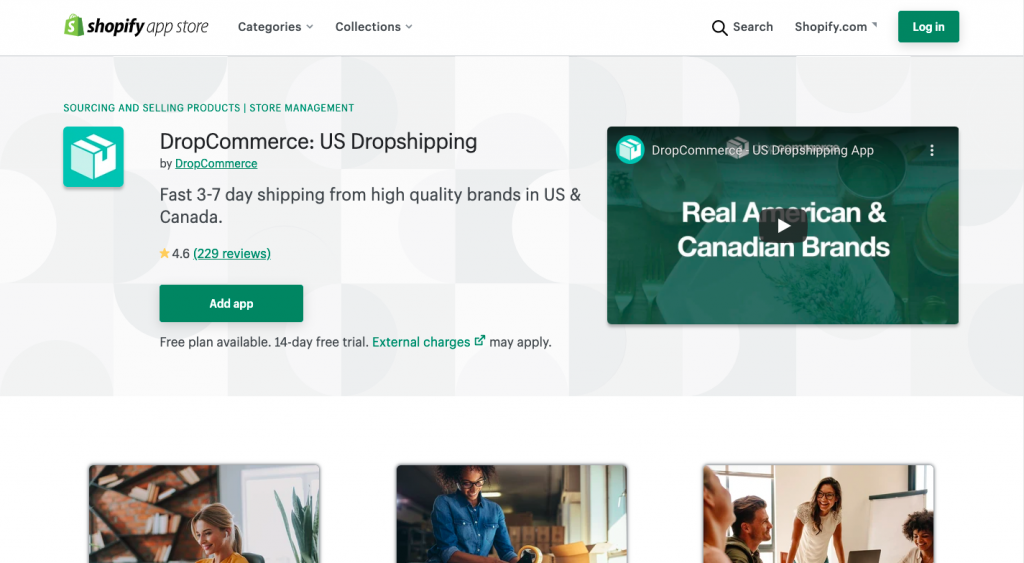Screen dimensions: 1024x563
Task: Open the 229 reviews link
Action: (x=232, y=253)
